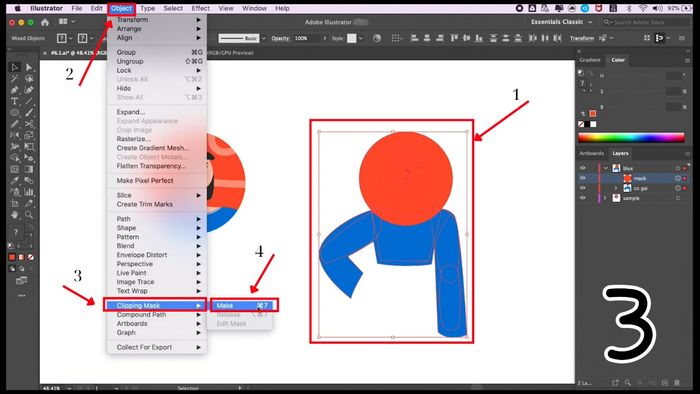
Task: Select the Line Segment tool
Action: pos(29,101)
